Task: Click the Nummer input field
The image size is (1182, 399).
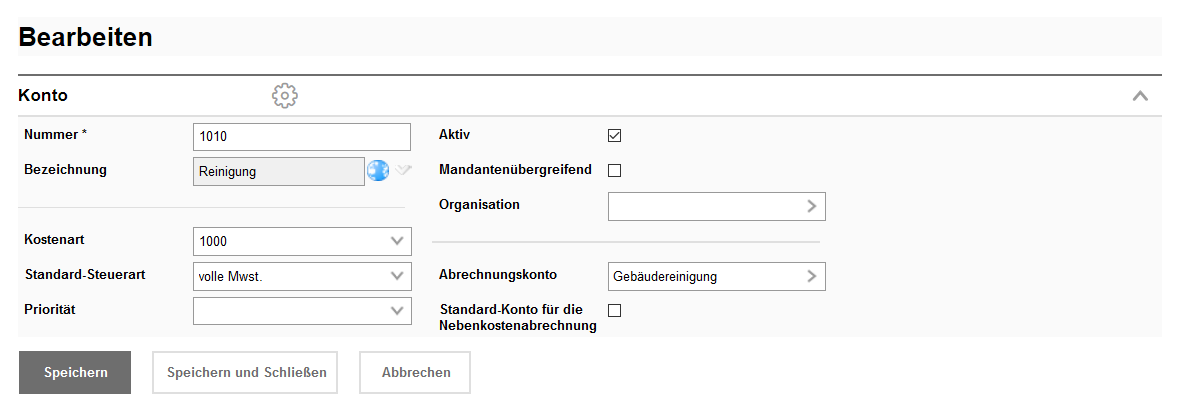Action: [x=302, y=137]
